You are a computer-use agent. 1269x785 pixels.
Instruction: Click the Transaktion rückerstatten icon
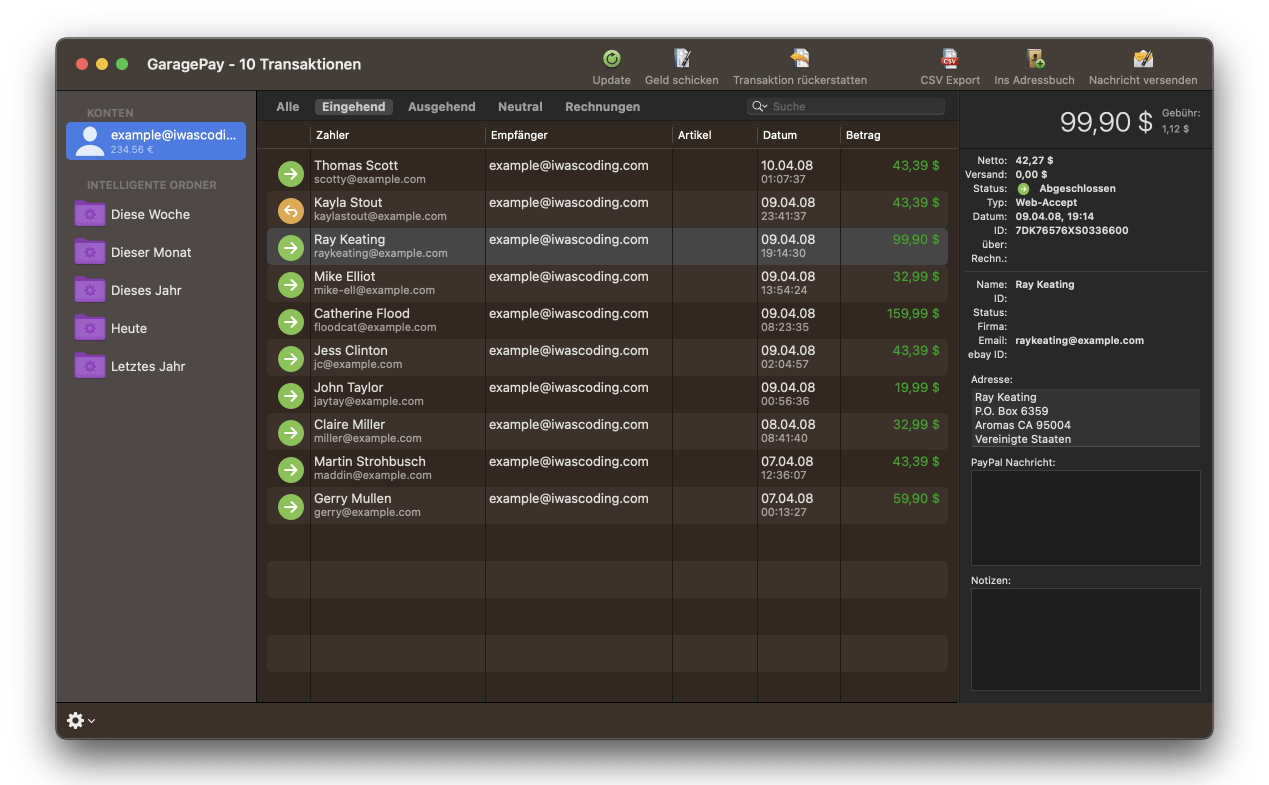[x=800, y=59]
